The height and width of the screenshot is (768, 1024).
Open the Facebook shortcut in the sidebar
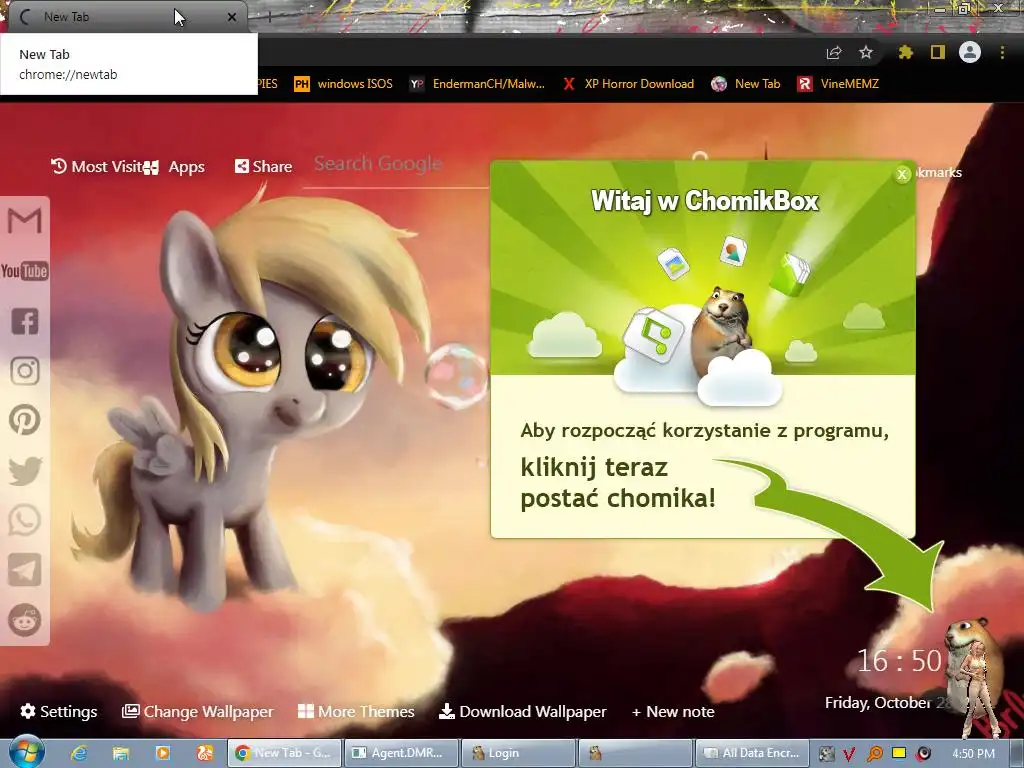tap(25, 321)
